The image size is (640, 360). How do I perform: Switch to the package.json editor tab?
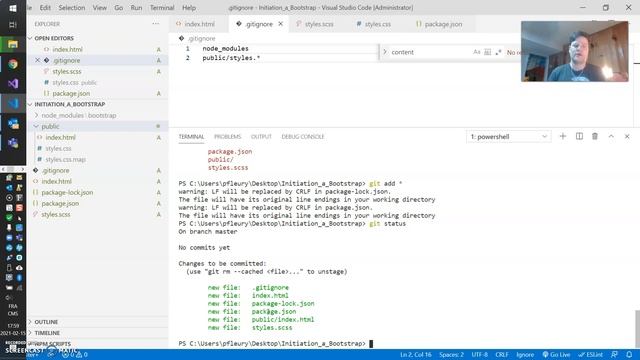pos(443,24)
